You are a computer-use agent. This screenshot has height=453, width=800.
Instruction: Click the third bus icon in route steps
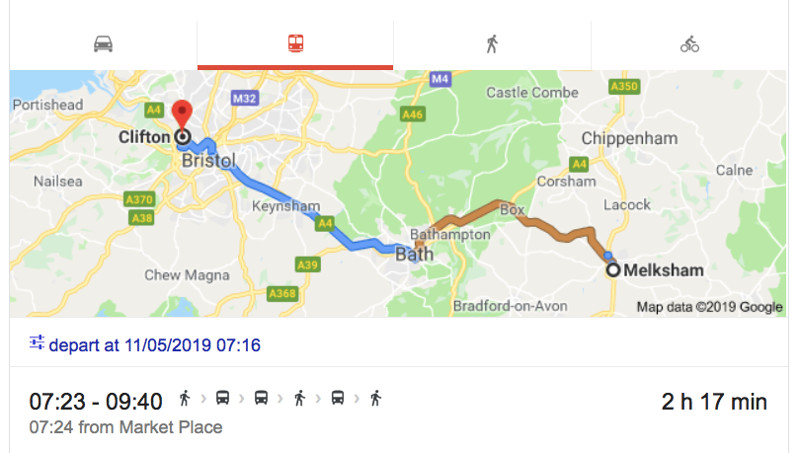pos(337,399)
